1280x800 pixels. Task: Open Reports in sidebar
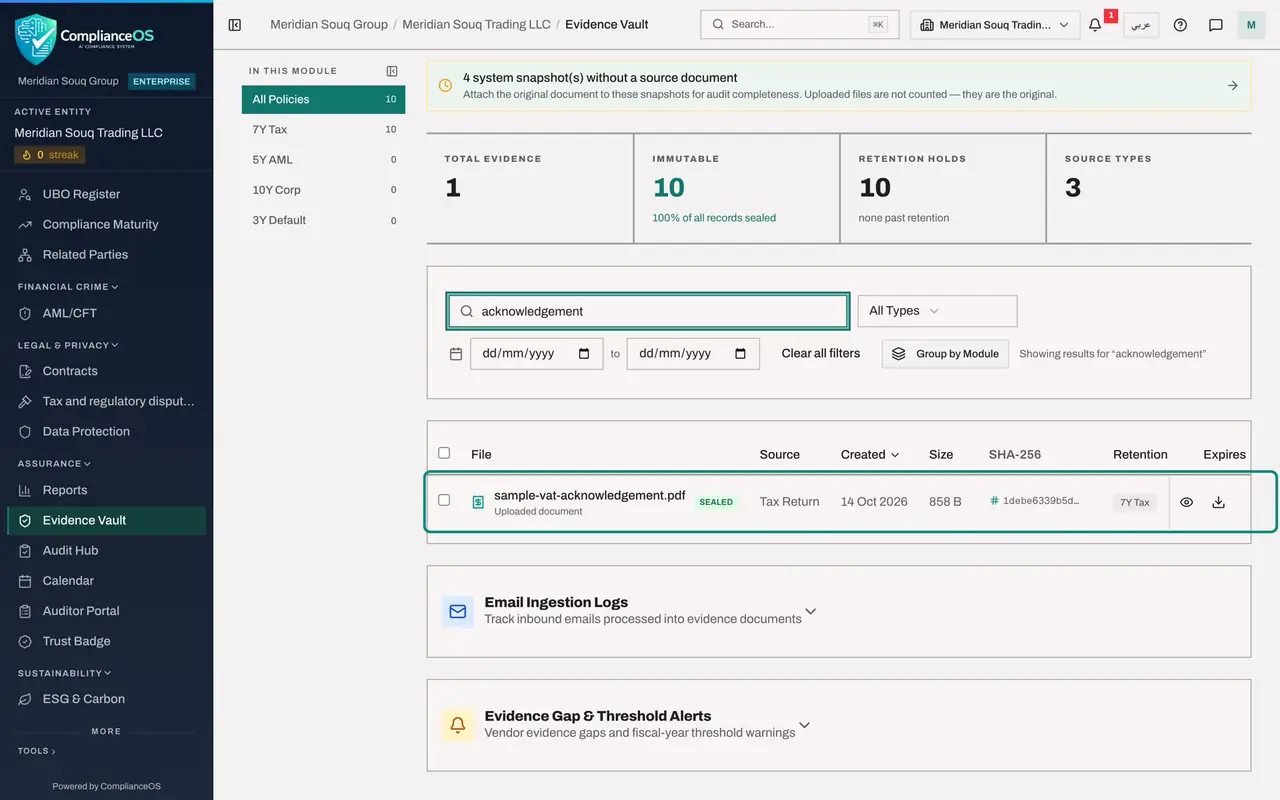click(x=106, y=490)
